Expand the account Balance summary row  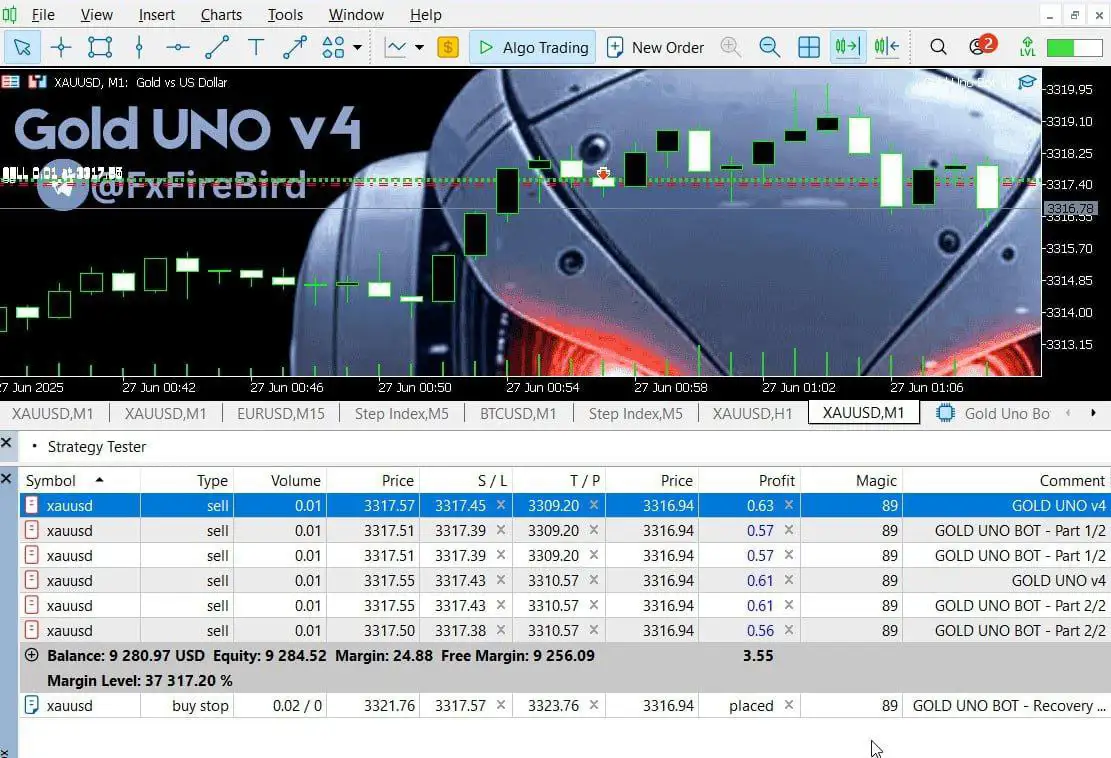coord(31,655)
